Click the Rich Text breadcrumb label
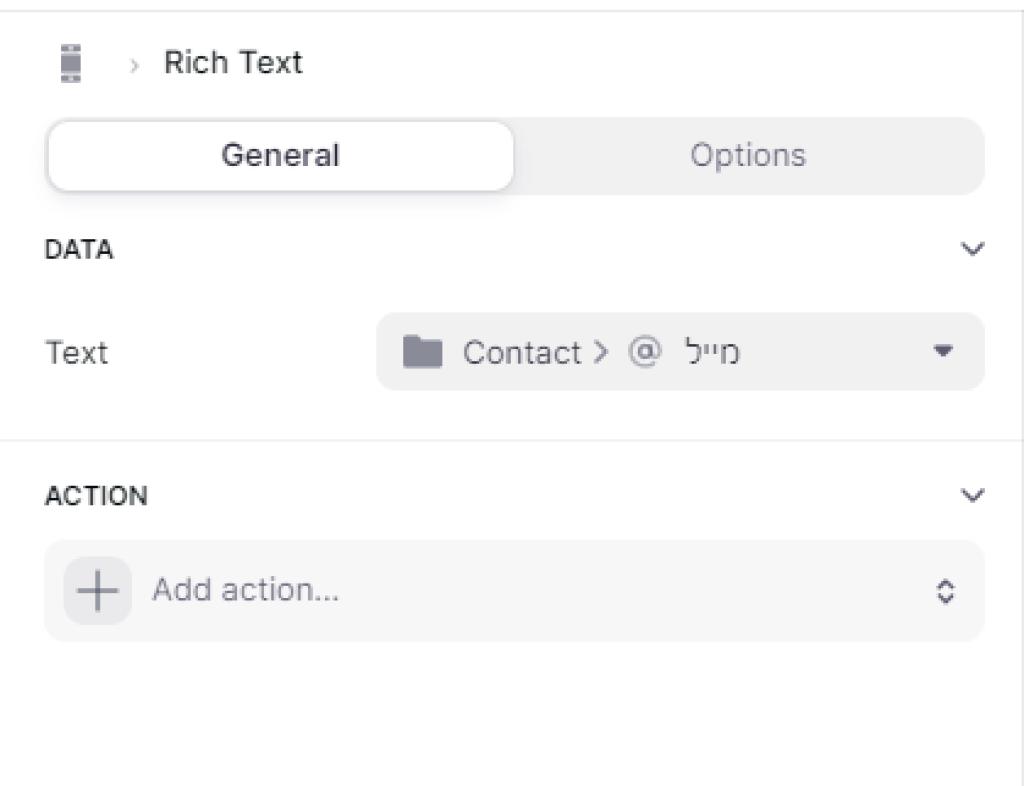The image size is (1024, 786). coord(233,63)
